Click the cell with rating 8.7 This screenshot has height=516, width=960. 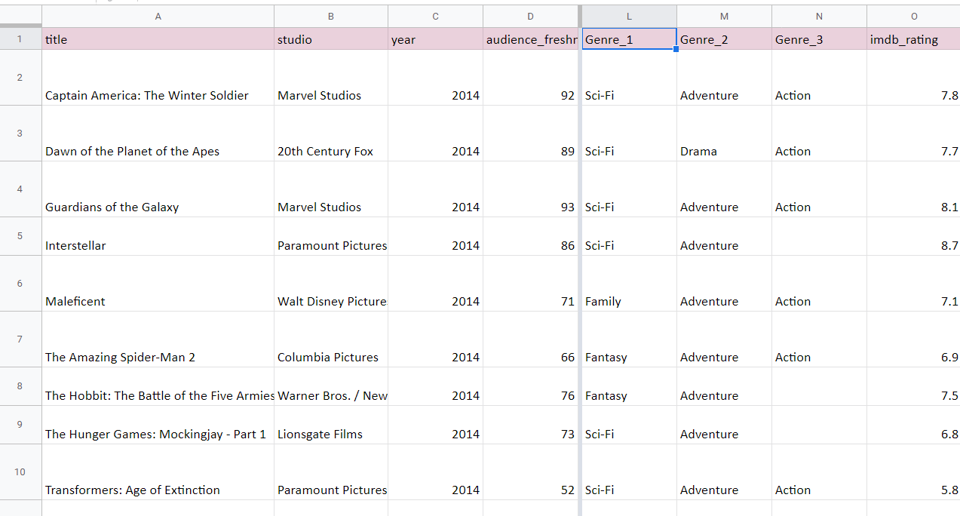point(913,236)
